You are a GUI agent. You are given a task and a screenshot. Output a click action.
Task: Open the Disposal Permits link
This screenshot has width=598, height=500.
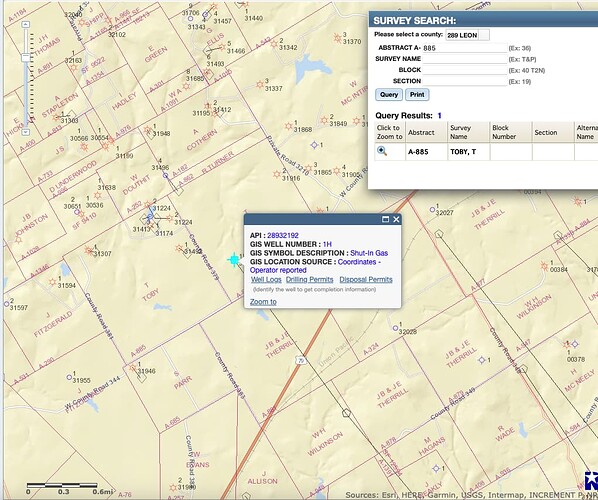tap(366, 280)
